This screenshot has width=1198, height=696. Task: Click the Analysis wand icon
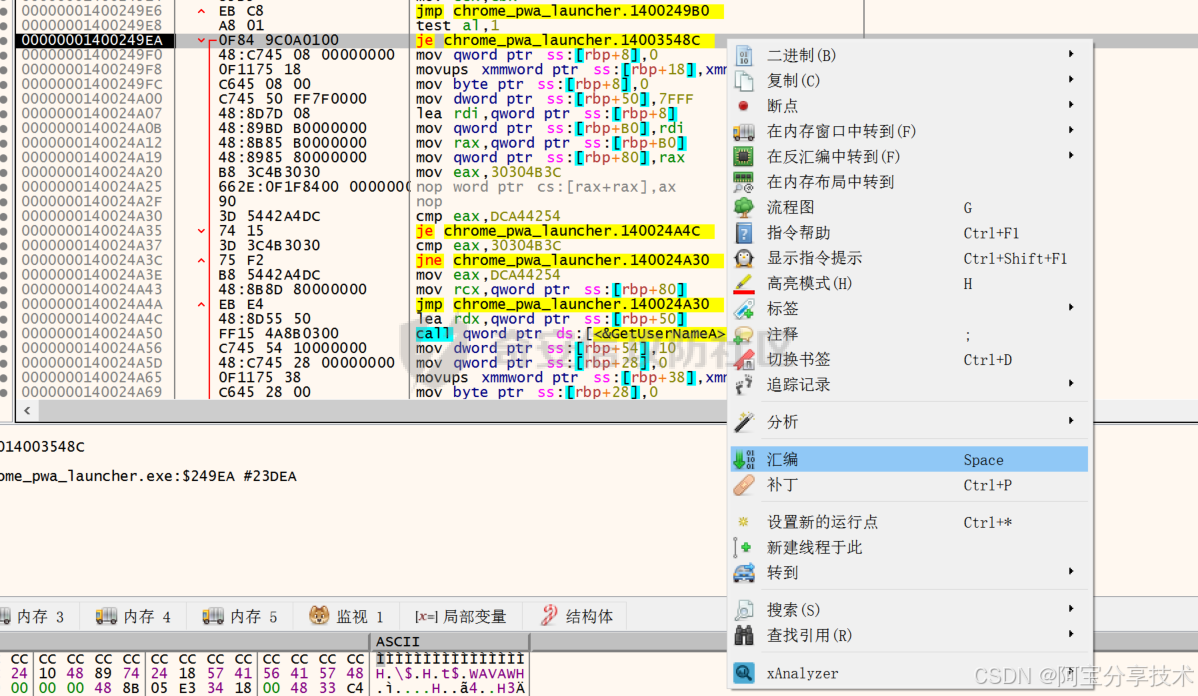(743, 422)
